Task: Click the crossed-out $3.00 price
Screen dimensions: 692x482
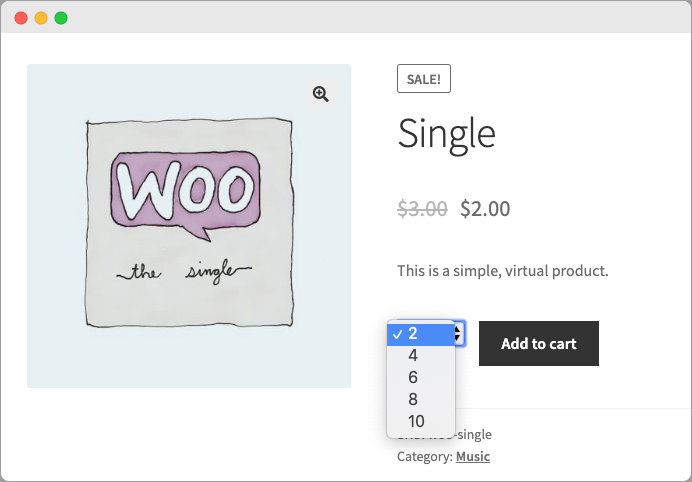Action: [422, 208]
